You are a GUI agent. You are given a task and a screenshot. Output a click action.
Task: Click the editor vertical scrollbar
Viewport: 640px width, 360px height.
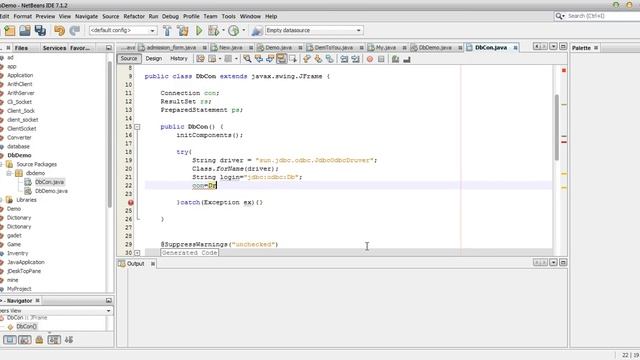coord(556,127)
